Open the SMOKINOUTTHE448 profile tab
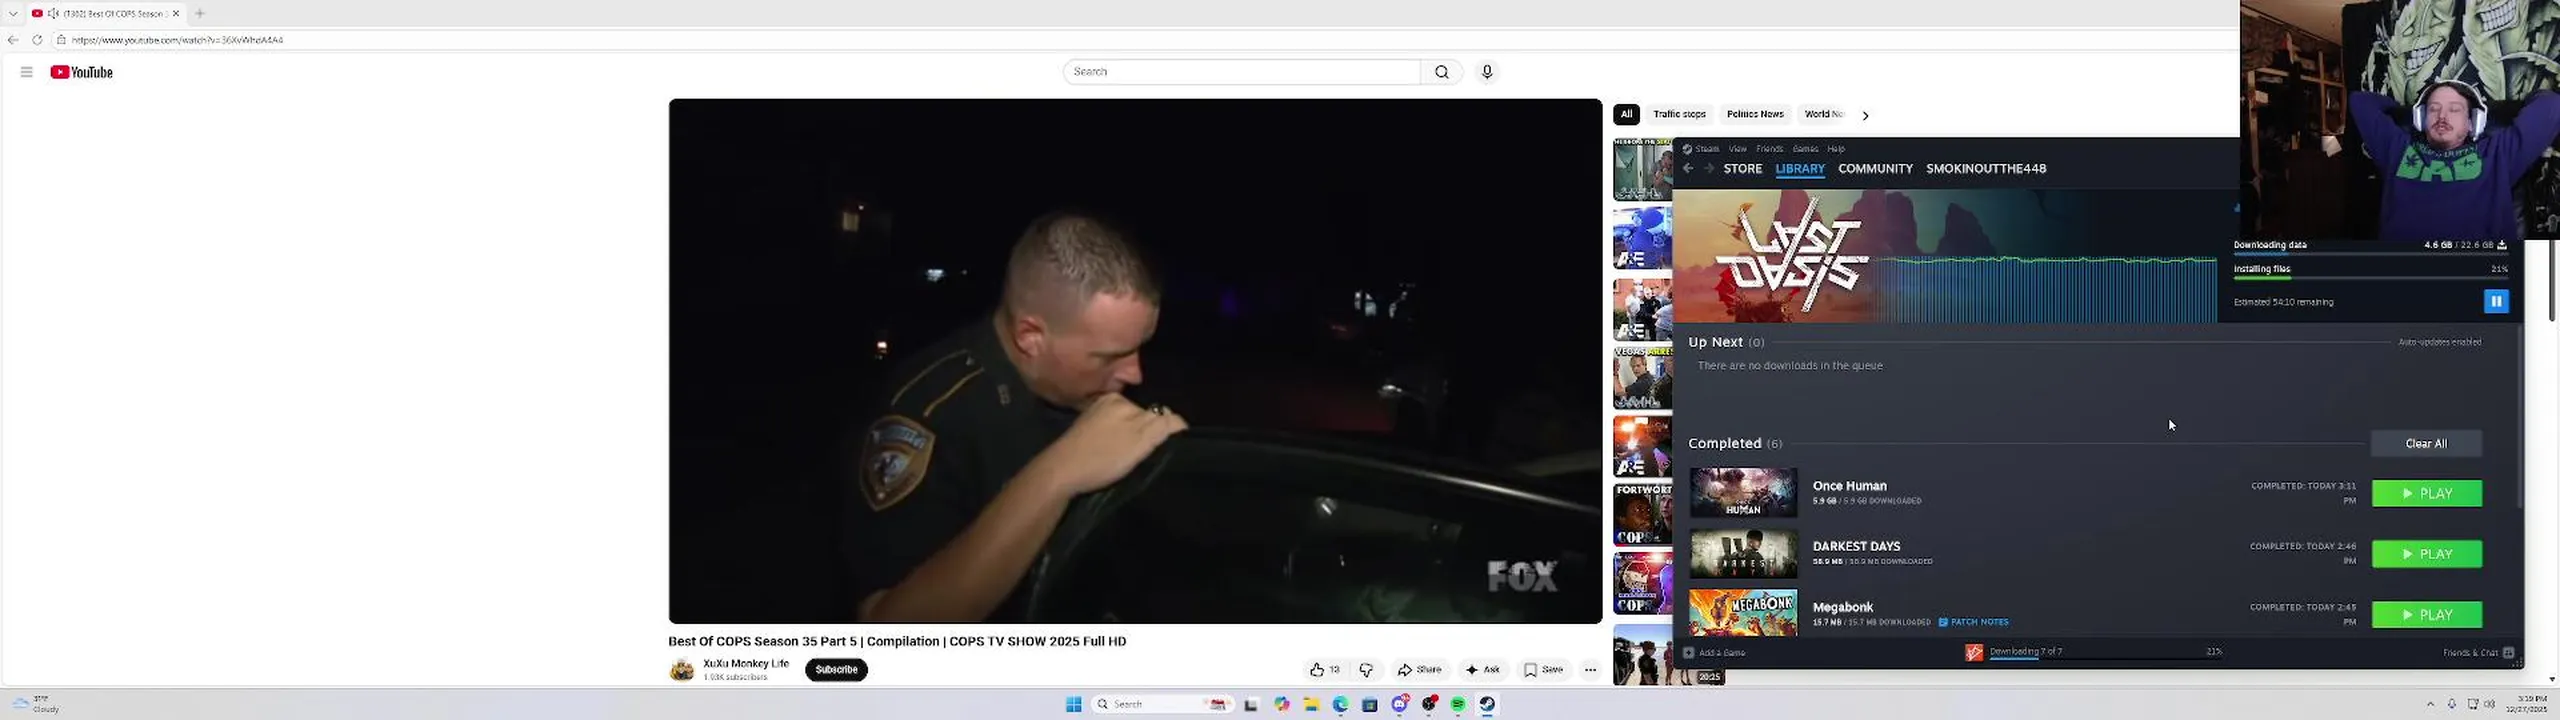Screen dimensions: 2560x720 point(1985,169)
